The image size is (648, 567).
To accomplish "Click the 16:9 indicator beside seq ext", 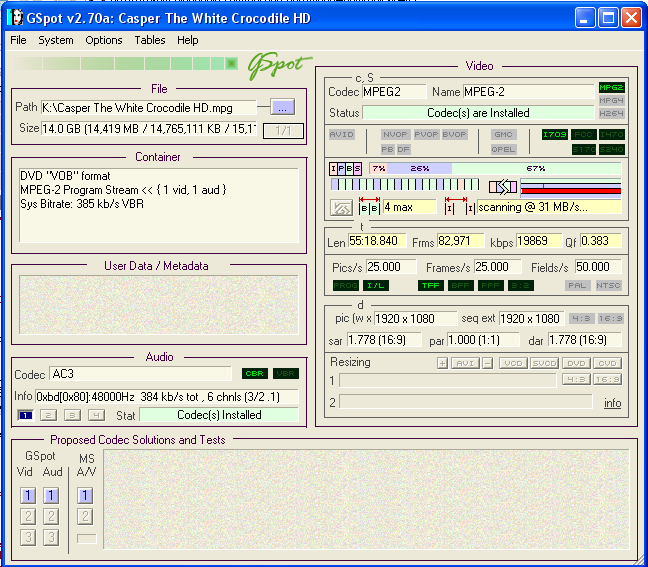I will coord(610,319).
